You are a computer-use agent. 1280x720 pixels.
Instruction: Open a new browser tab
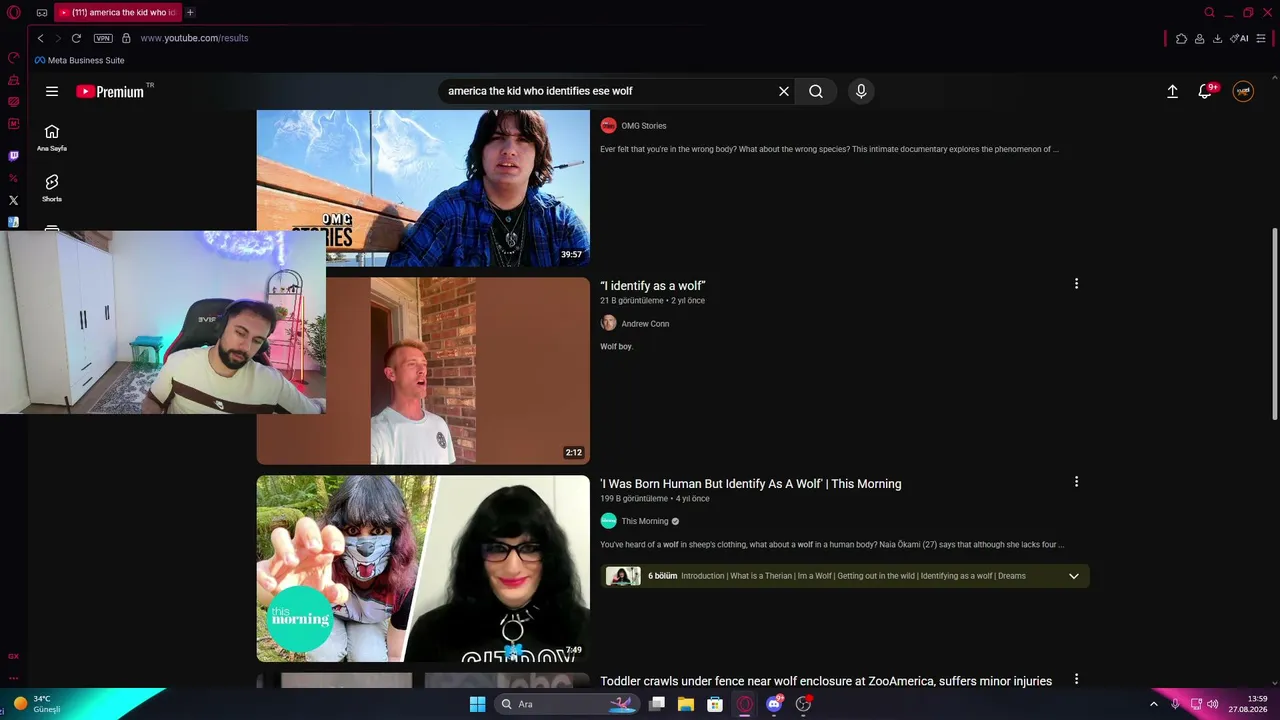point(190,13)
